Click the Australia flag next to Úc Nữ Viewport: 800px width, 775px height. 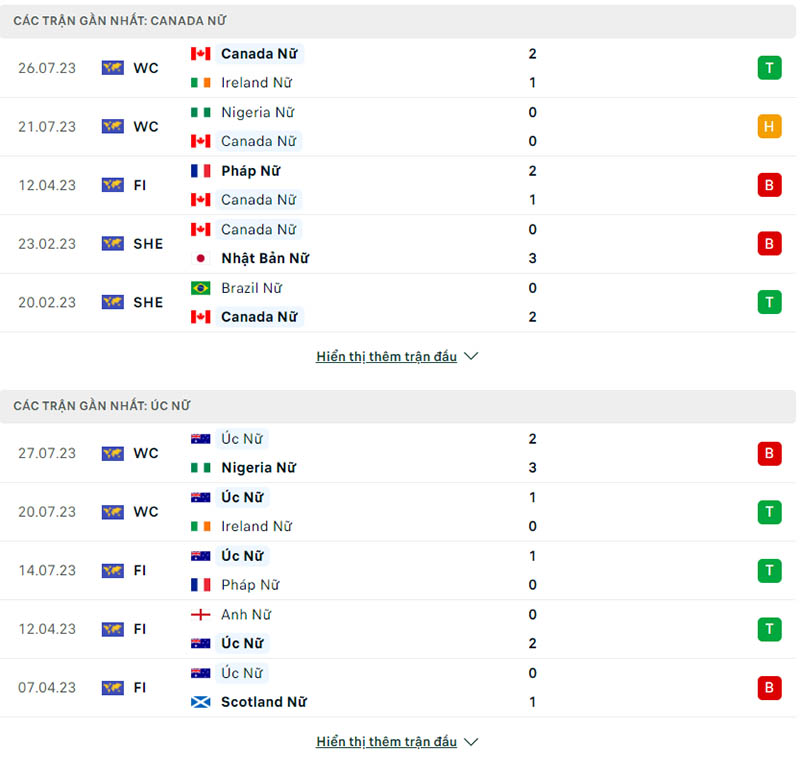tap(199, 438)
